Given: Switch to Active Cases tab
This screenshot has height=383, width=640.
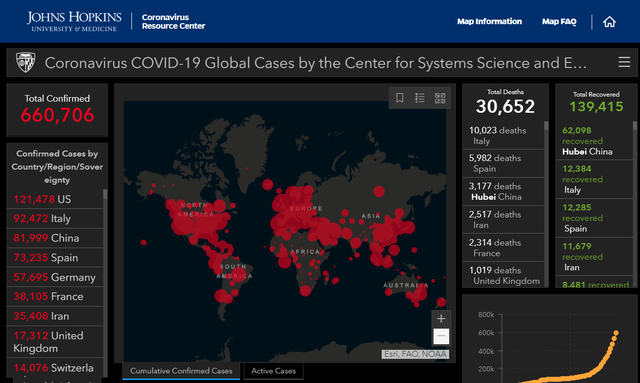Looking at the screenshot, I should coord(273,371).
